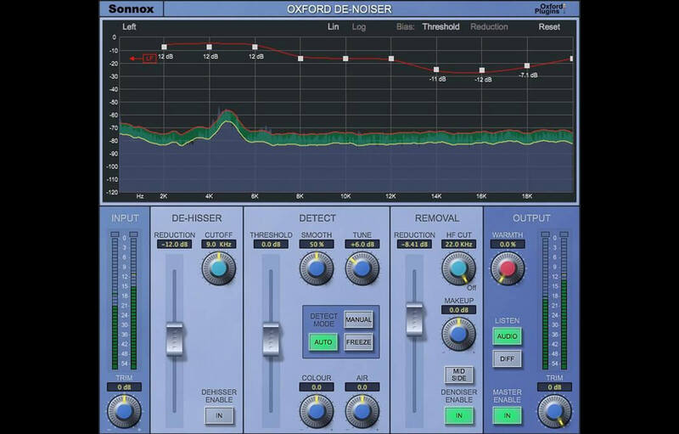679x434 pixels.
Task: Select the bias curve node at 10K
Action: point(346,58)
